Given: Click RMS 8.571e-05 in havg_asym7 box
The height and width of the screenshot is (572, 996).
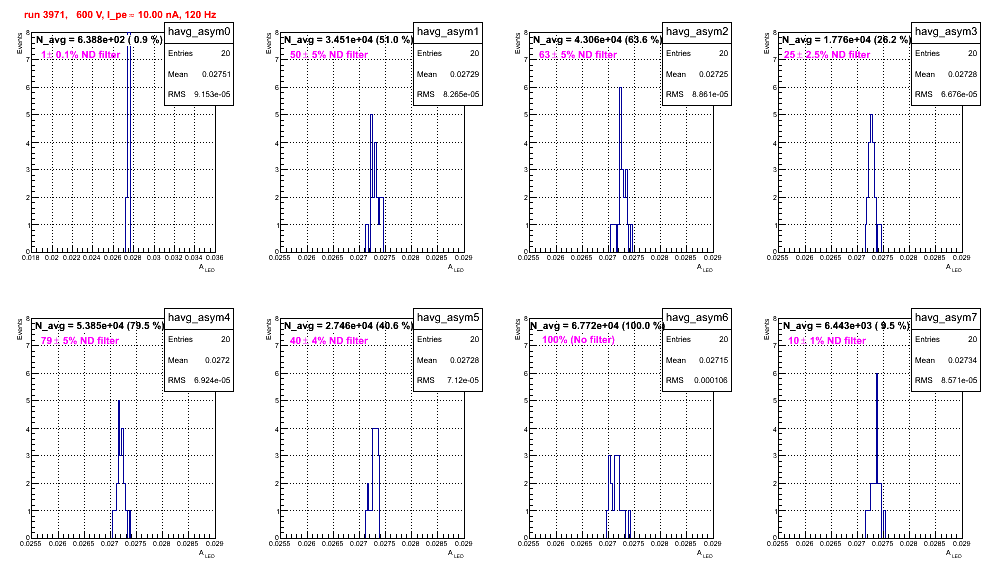Looking at the screenshot, I should click(946, 381).
